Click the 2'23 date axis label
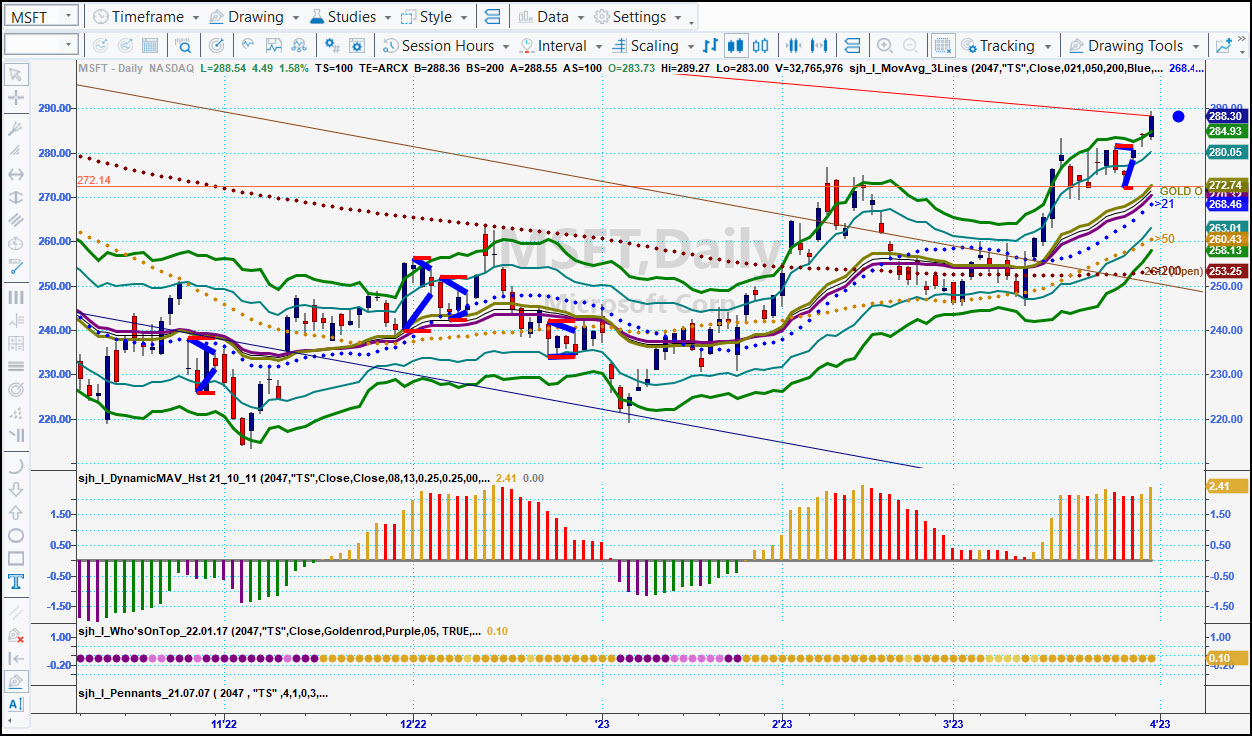Image resolution: width=1252 pixels, height=736 pixels. pyautogui.click(x=782, y=723)
